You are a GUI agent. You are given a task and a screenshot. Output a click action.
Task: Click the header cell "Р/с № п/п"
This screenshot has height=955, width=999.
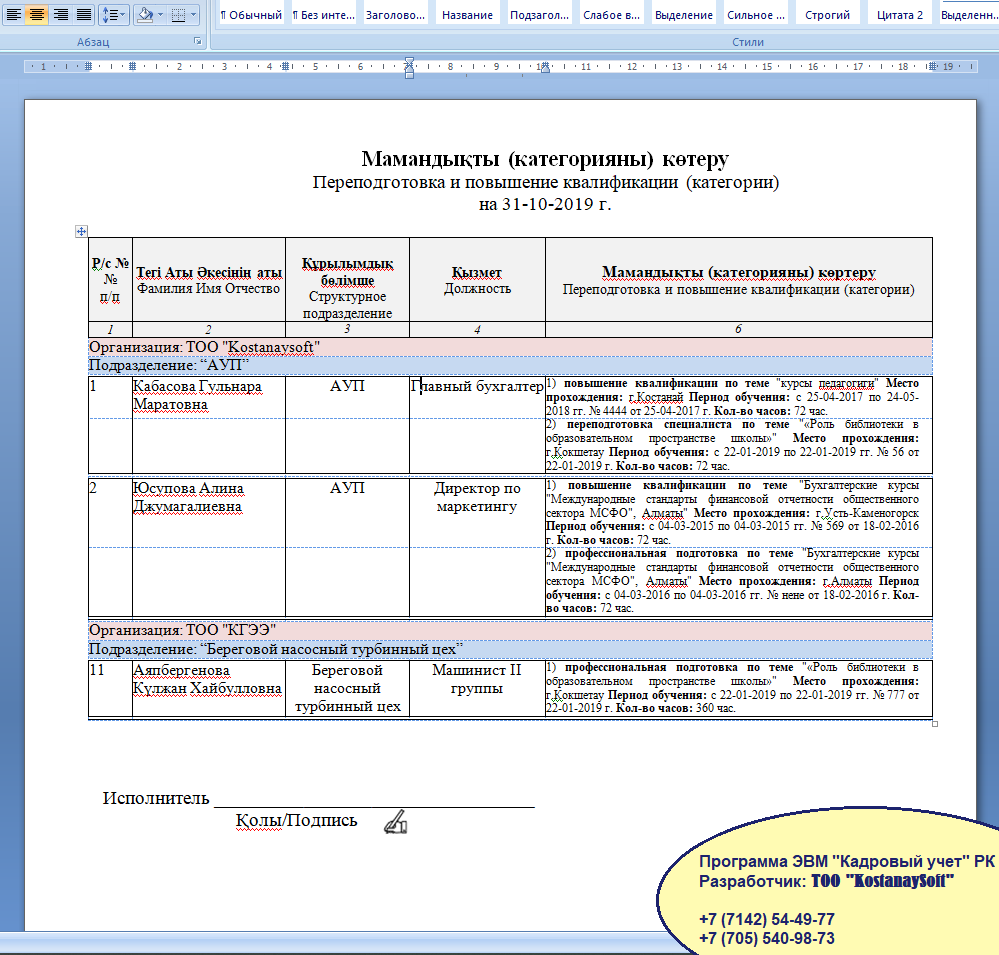[x=110, y=280]
